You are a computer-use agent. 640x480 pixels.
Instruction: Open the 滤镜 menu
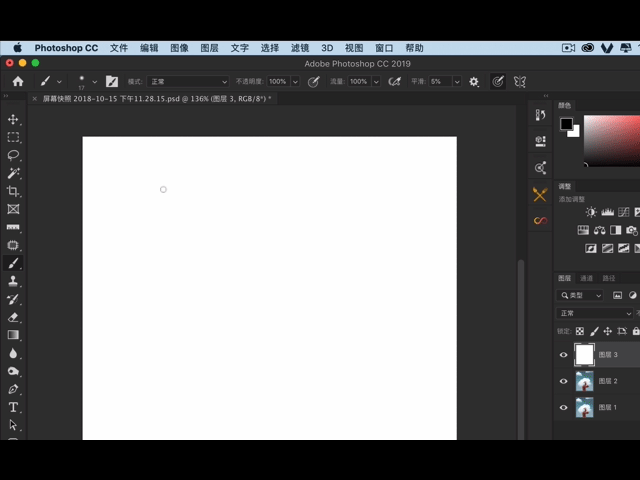pos(300,48)
